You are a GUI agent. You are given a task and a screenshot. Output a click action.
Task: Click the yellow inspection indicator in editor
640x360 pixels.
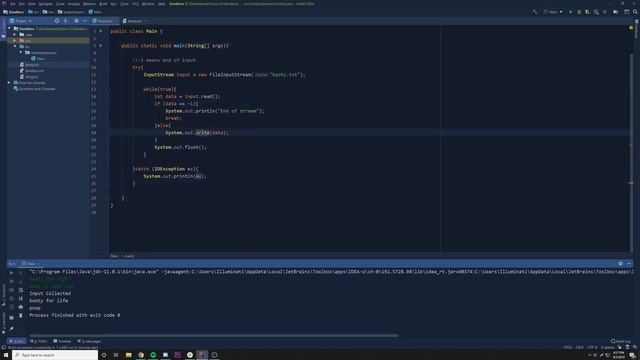[x=631, y=28]
